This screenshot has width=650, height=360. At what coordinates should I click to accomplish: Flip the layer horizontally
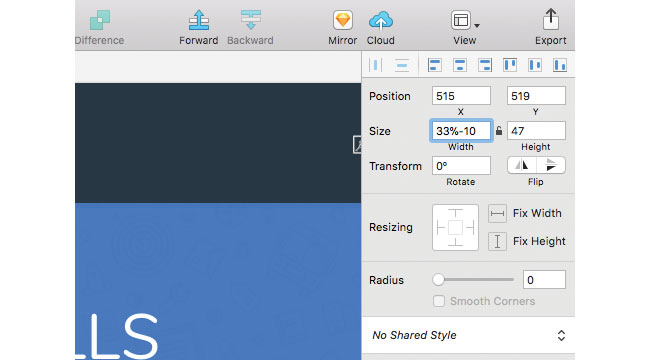click(x=522, y=165)
